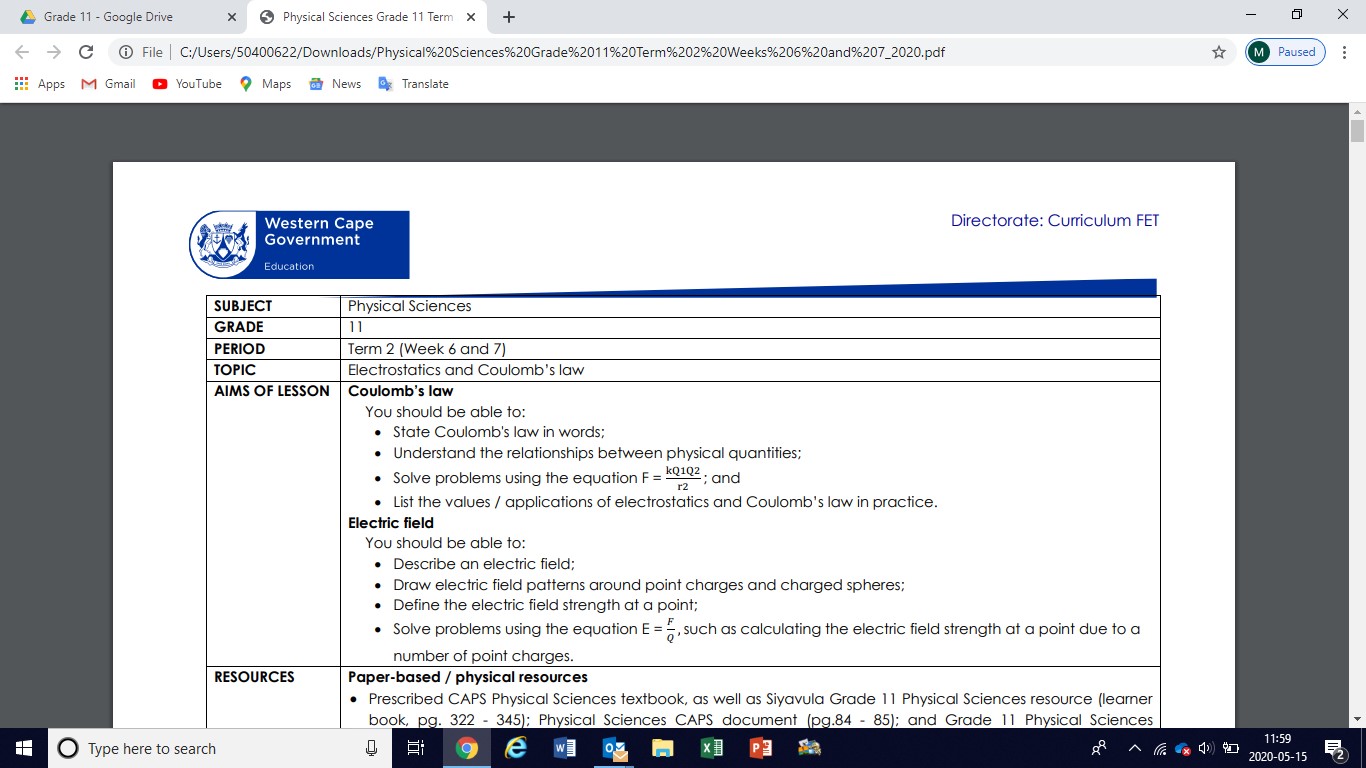Click 'Electrostatics and Coulomb's law' topic text
1366x768 pixels.
click(466, 370)
